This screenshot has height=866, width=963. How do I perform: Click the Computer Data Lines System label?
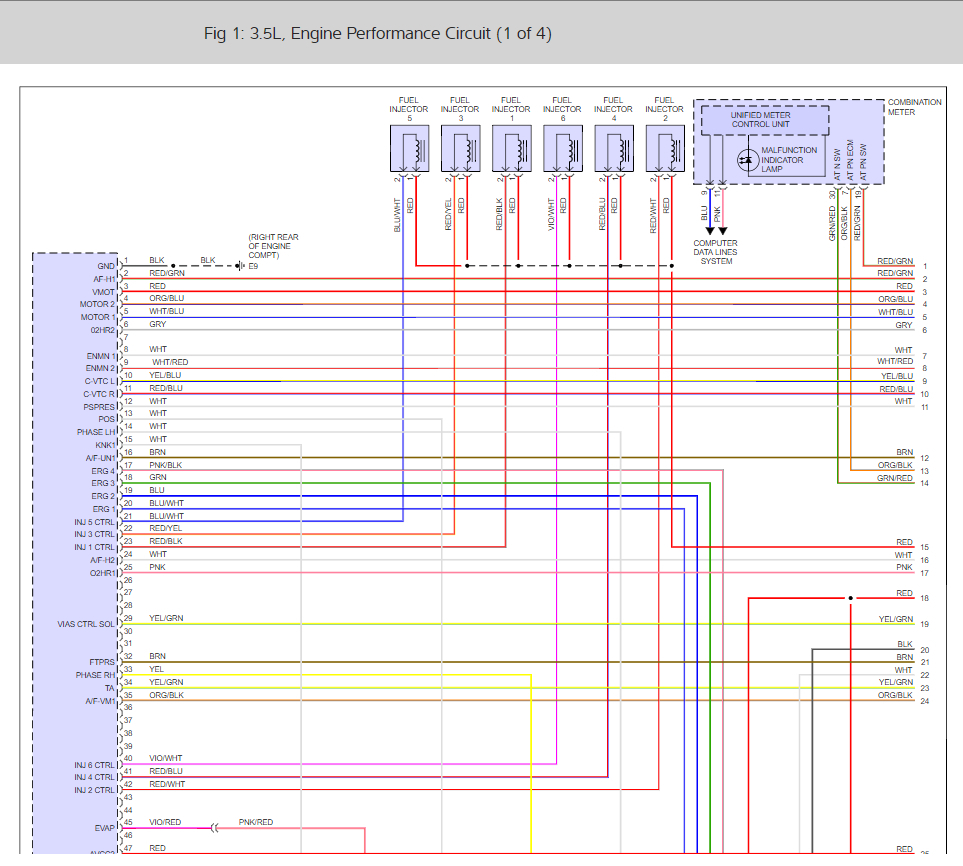(716, 252)
